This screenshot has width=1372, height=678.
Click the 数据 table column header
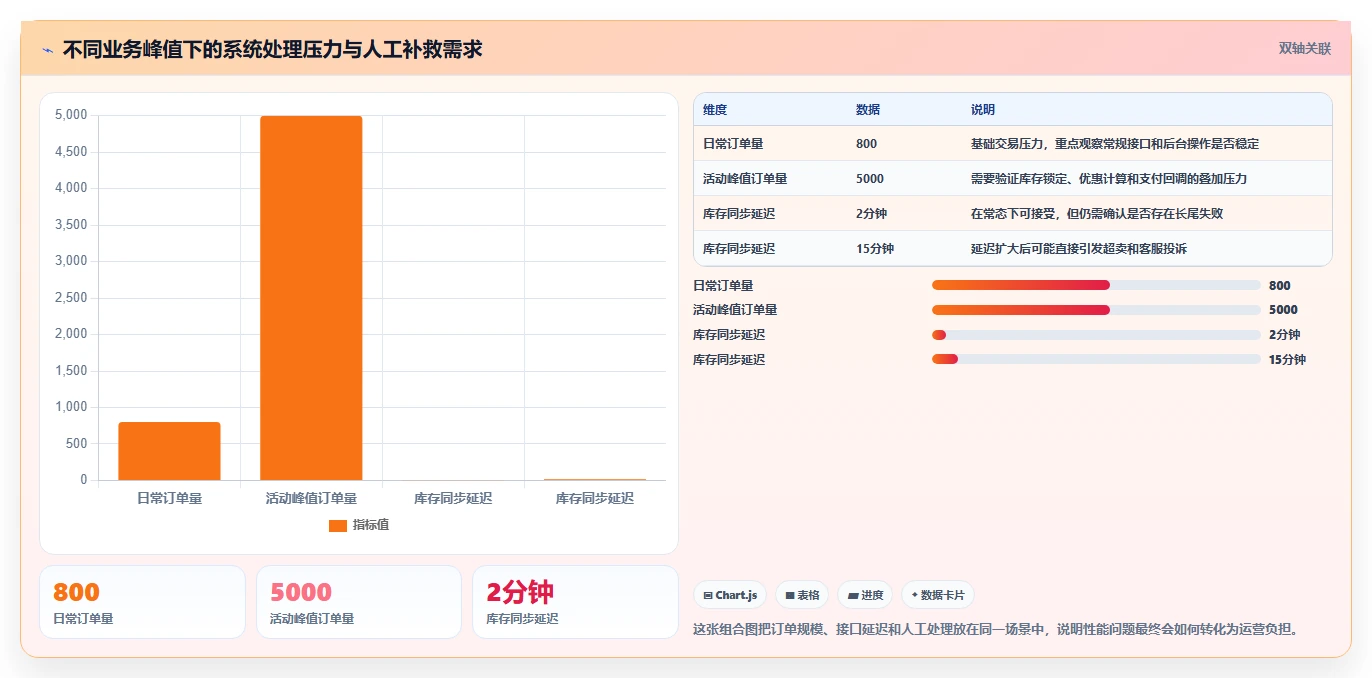(868, 110)
